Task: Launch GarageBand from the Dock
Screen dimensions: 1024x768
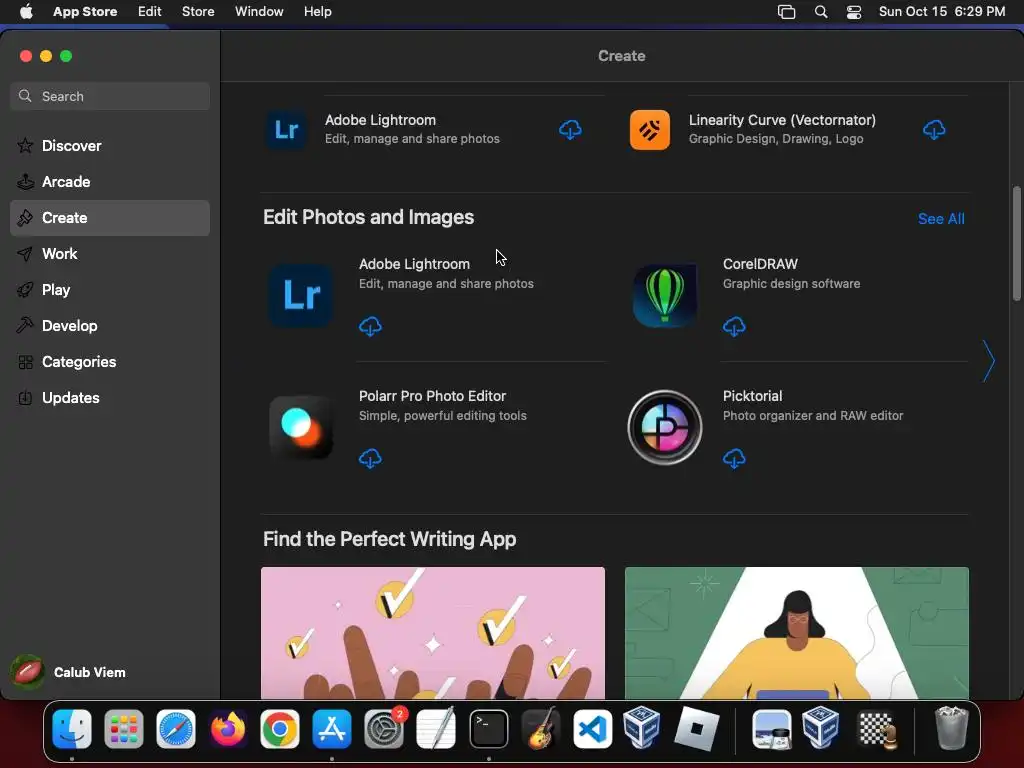Action: click(540, 729)
